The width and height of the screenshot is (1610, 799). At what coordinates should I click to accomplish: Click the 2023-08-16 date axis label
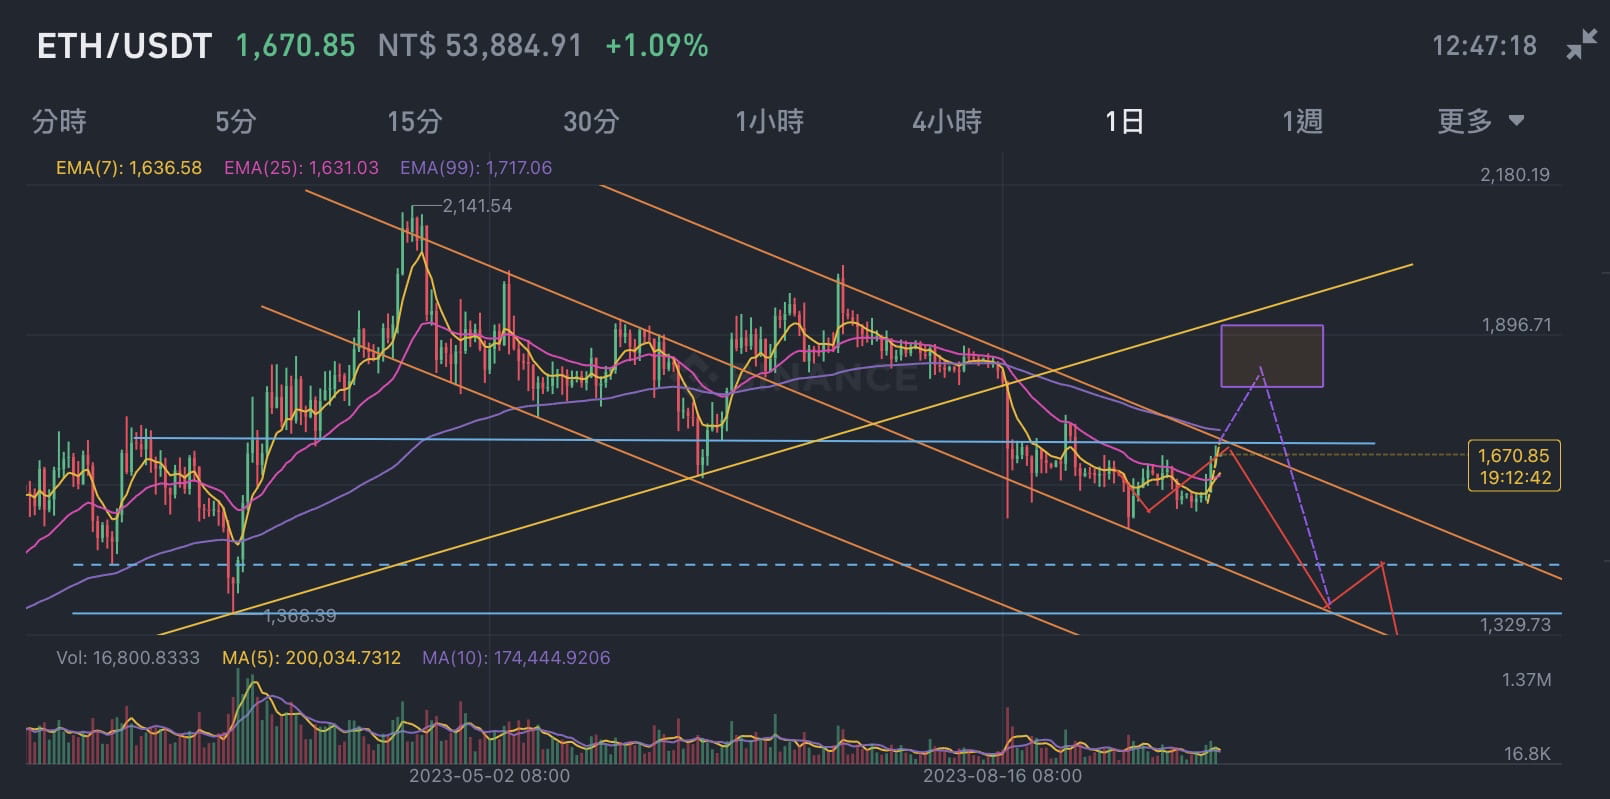tap(1002, 776)
